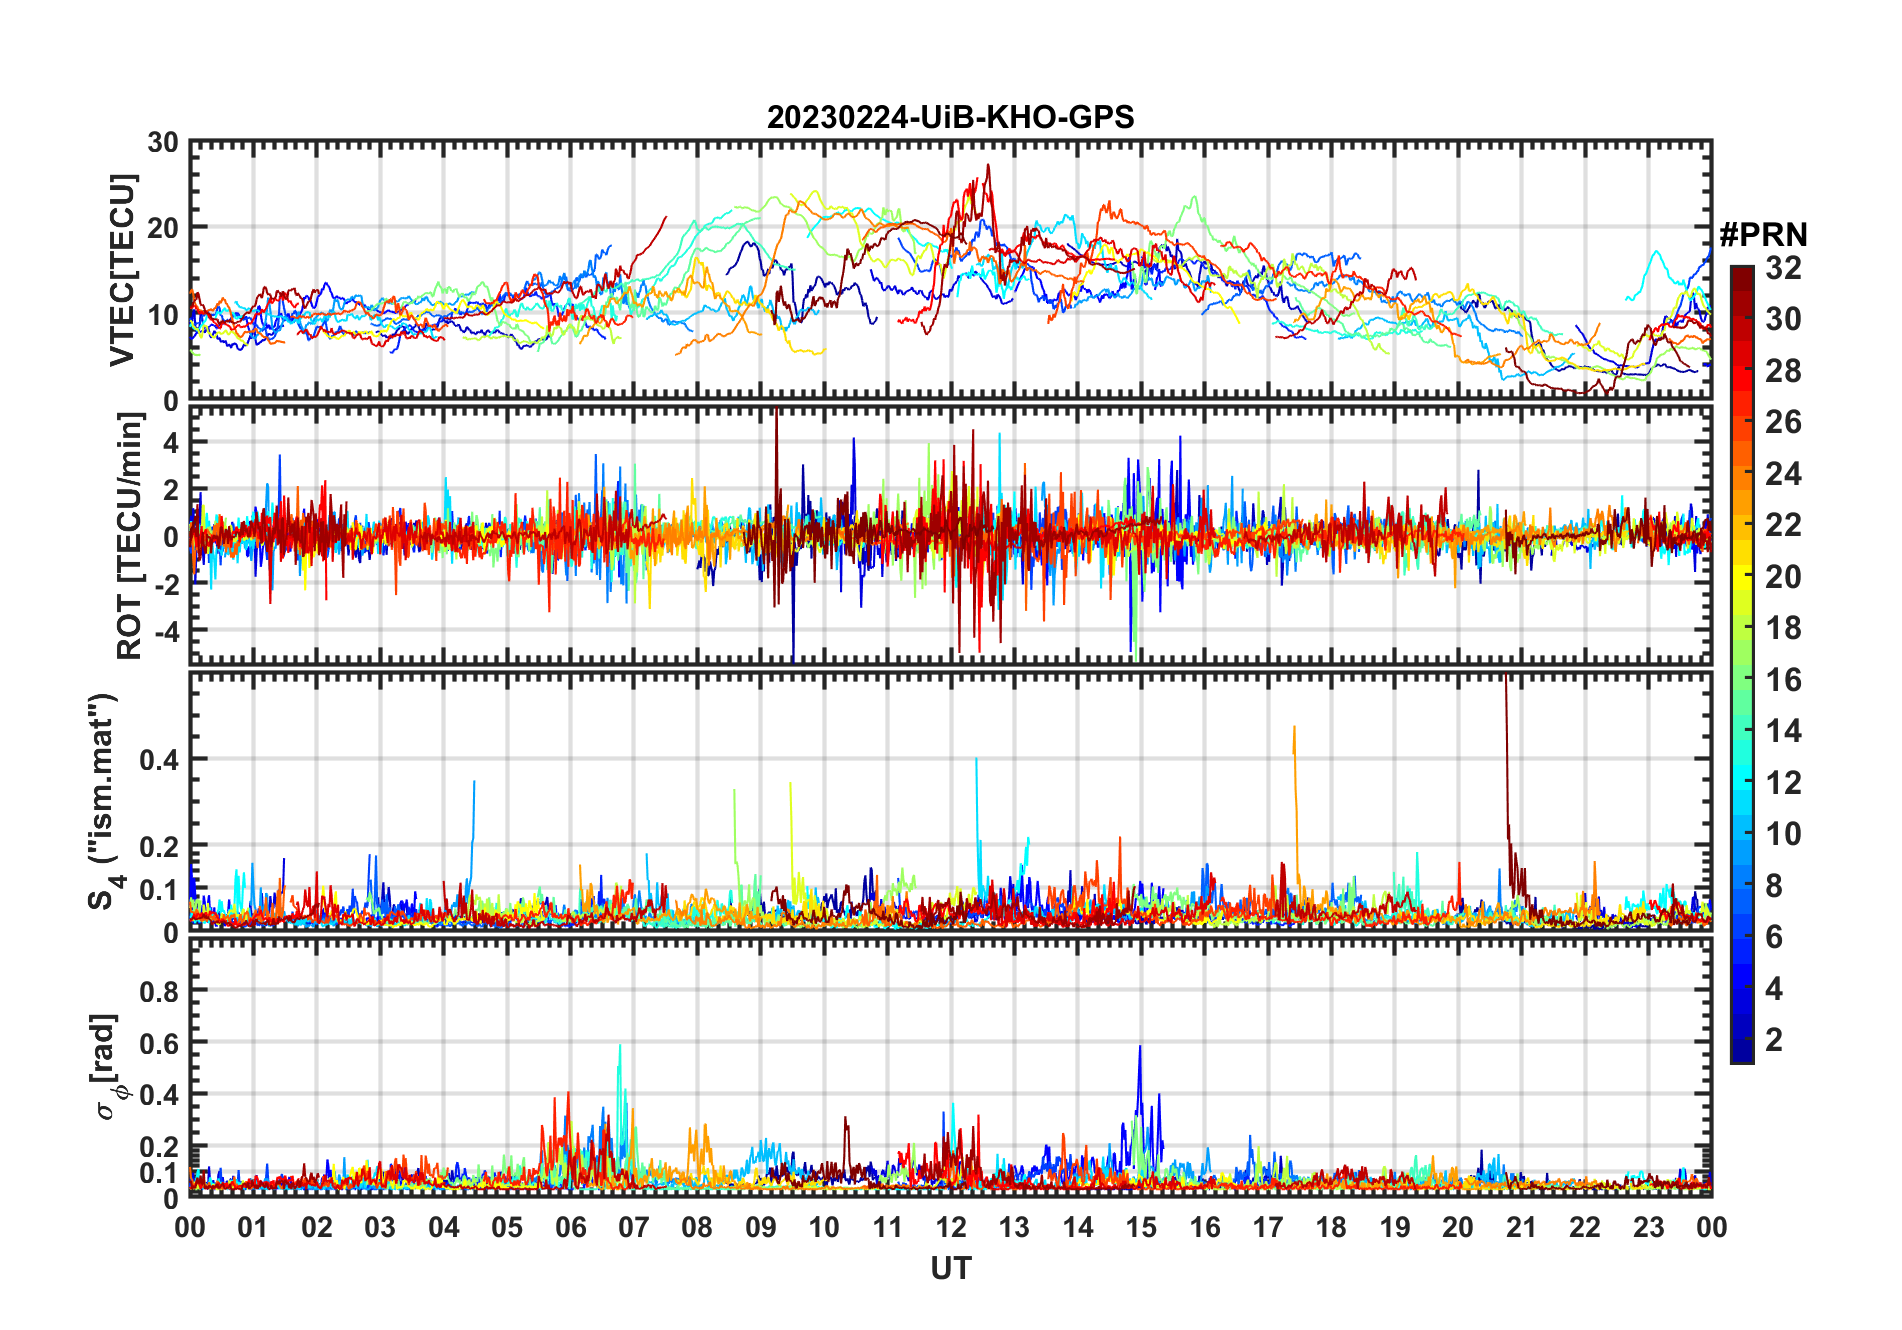This screenshot has width=1902, height=1330.
Task: Click the colorbar tick label 32
Action: 1783,268
